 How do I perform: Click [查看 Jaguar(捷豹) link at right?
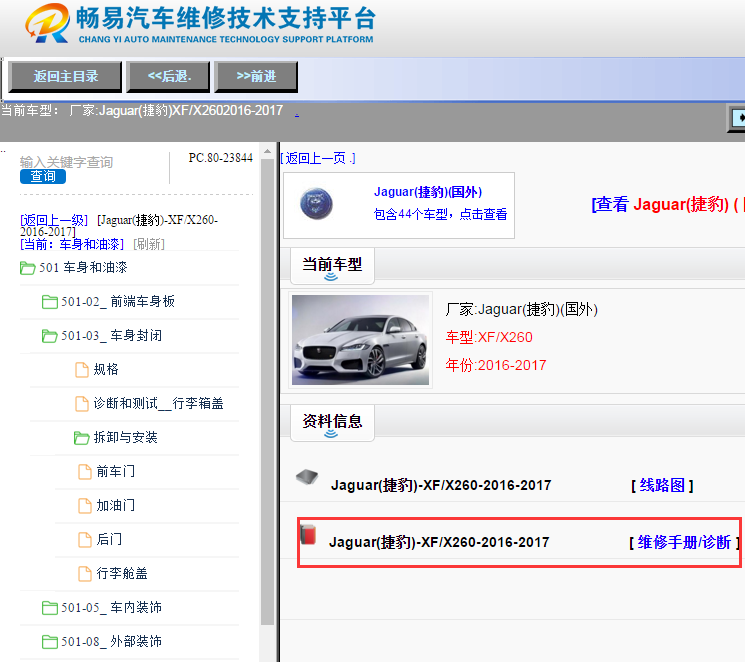(668, 204)
